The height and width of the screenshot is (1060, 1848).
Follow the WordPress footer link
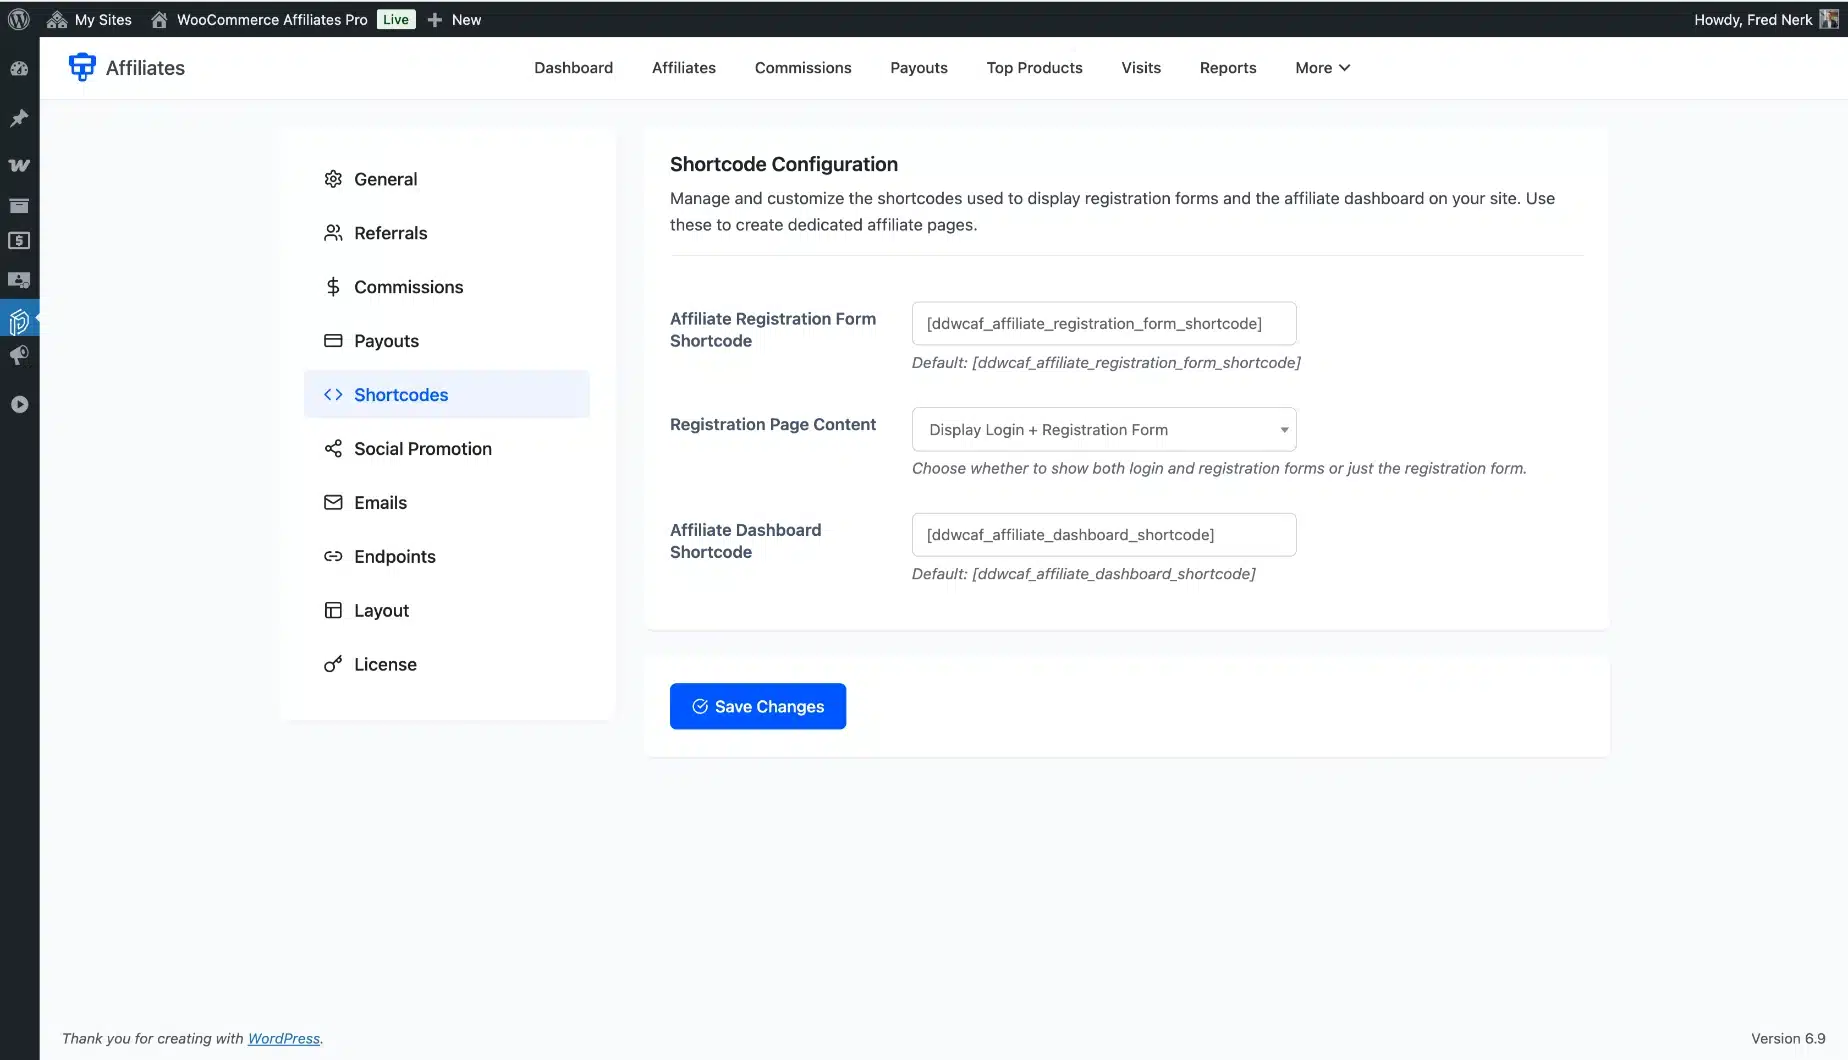pos(284,1039)
